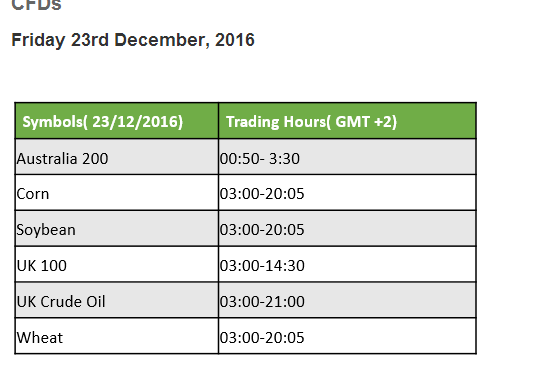Viewport: 552px width, 375px height.
Task: Click the 03:00-21:00 trading hours cell
Action: (x=347, y=300)
